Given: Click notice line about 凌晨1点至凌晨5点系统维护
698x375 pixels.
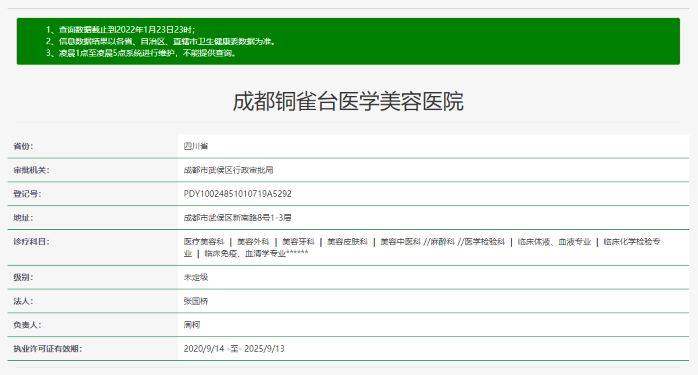Looking at the screenshot, I should coord(141,53).
